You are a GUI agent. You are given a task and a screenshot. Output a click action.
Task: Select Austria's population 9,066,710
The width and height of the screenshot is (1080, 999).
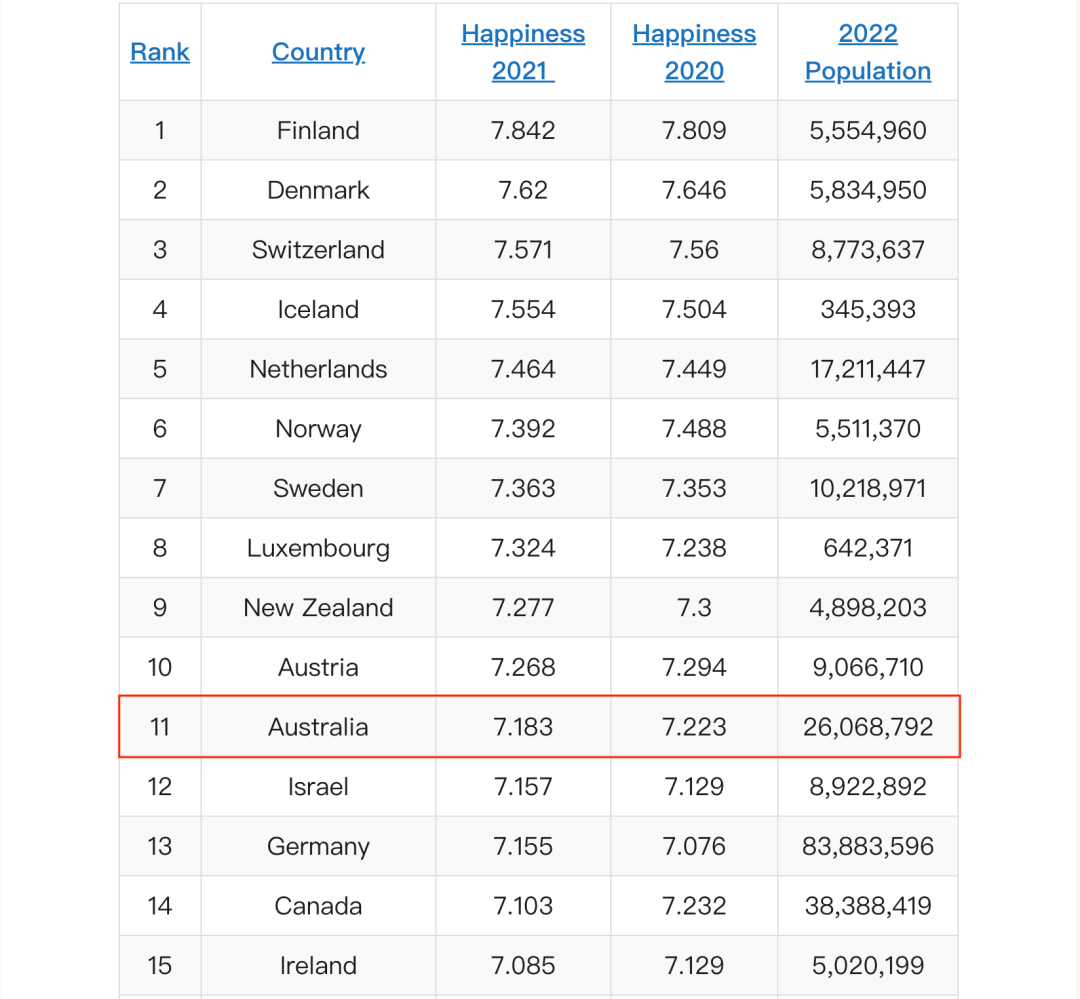[x=868, y=667]
